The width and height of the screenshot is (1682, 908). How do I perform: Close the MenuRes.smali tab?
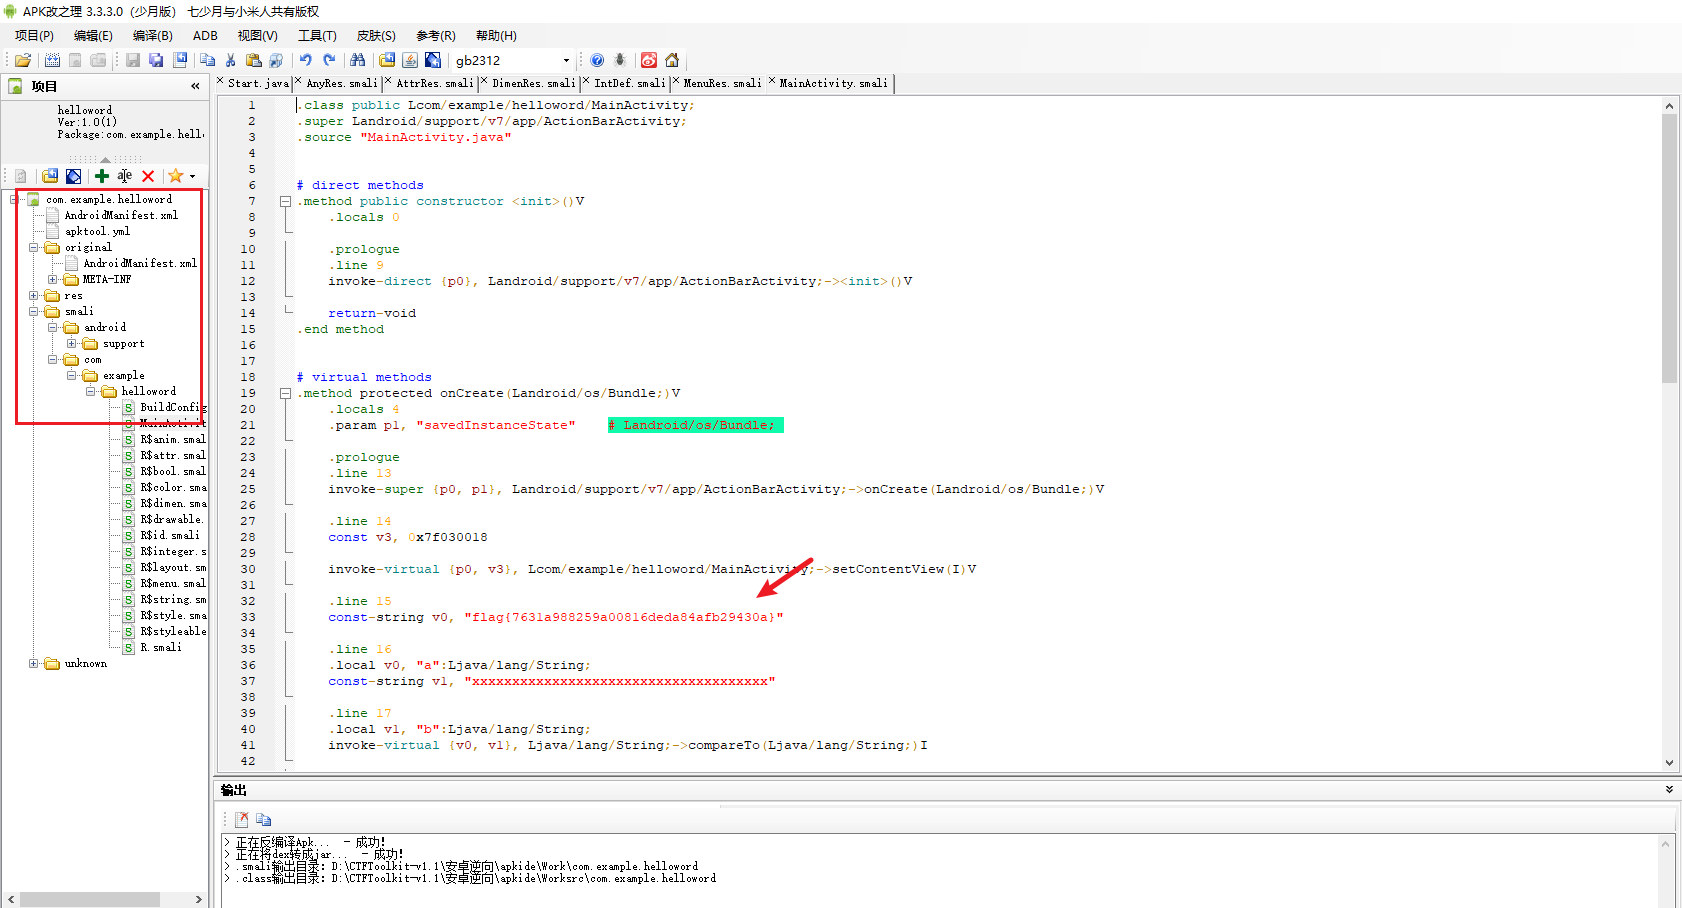[675, 81]
